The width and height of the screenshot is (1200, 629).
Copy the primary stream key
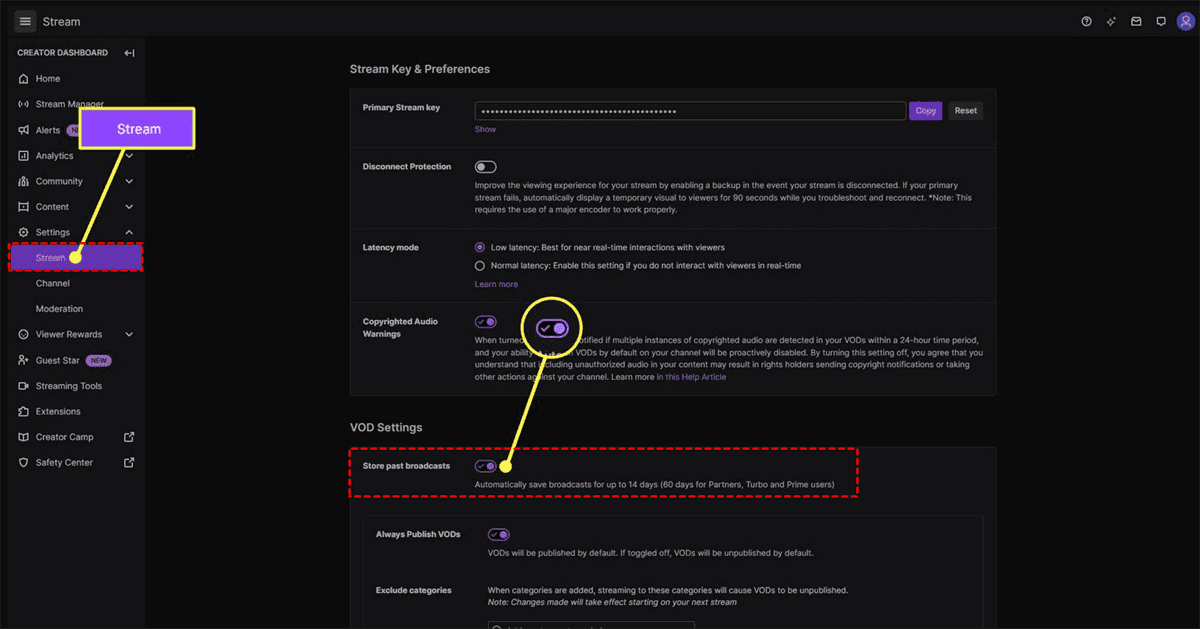926,111
